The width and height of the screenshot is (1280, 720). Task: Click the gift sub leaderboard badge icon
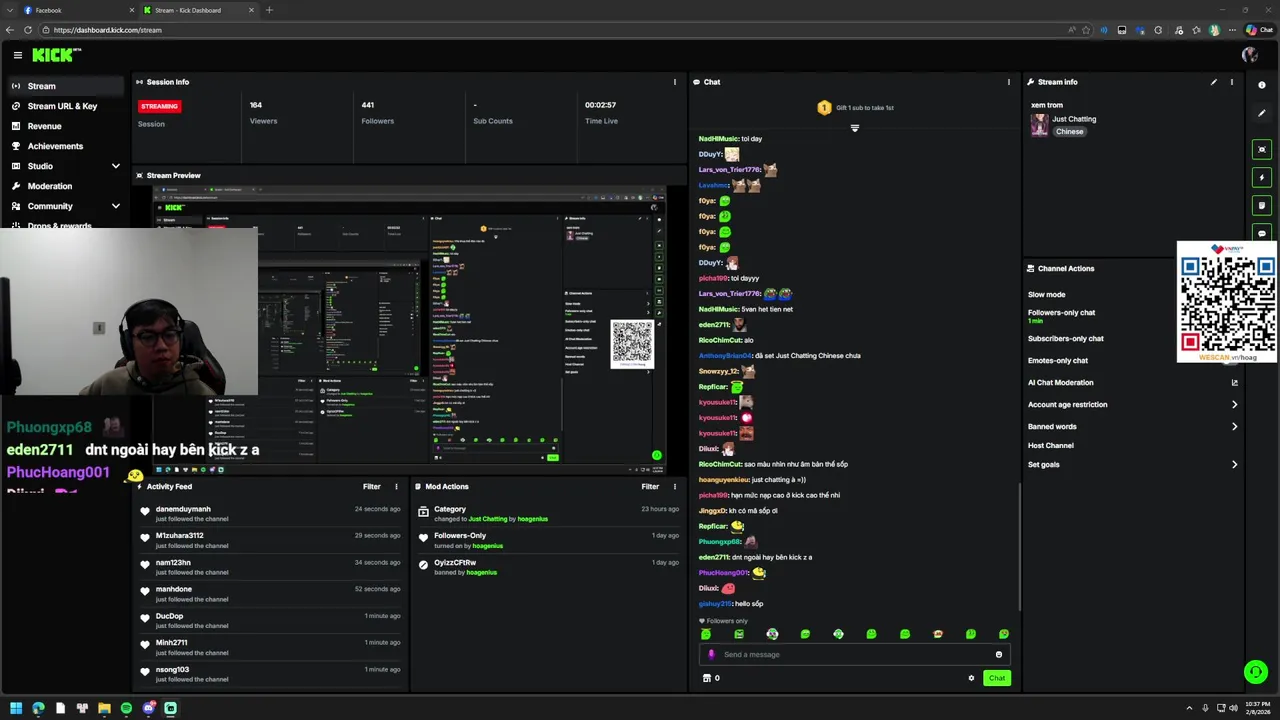tap(824, 108)
